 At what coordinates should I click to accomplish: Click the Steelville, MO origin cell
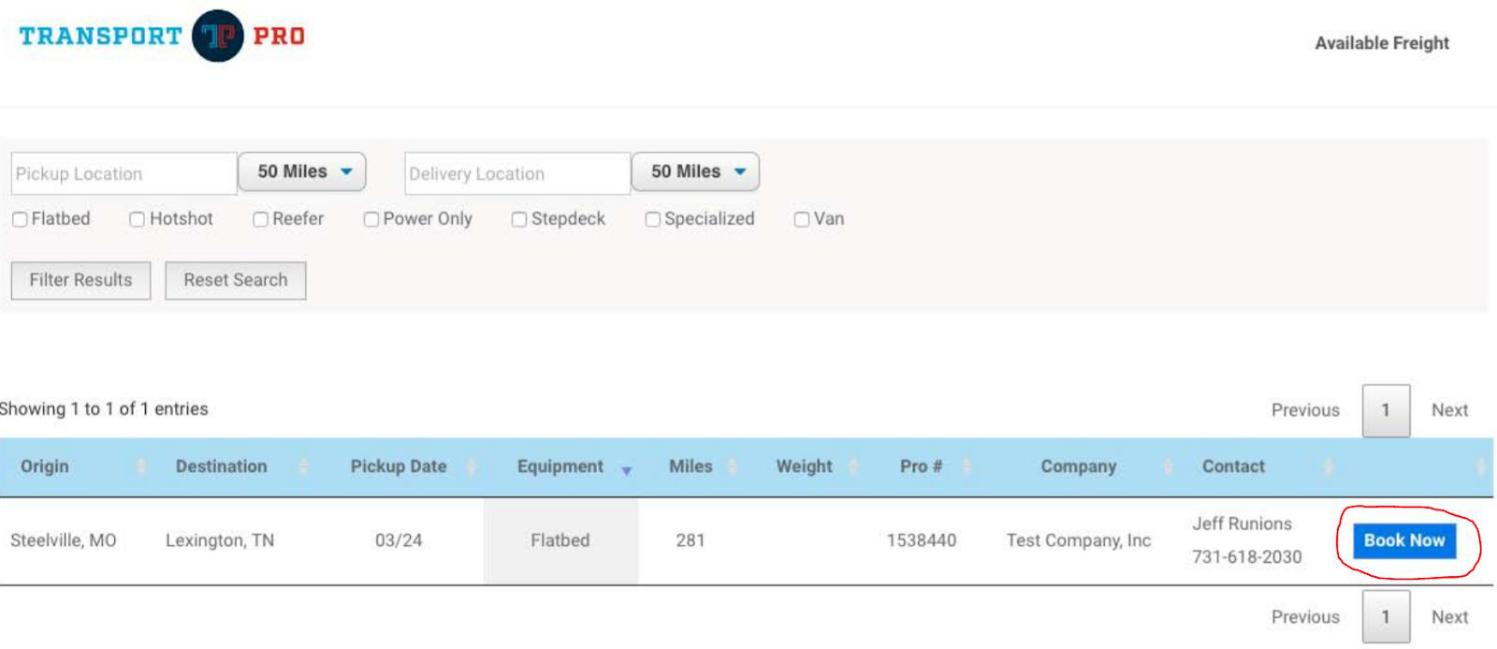coord(63,540)
